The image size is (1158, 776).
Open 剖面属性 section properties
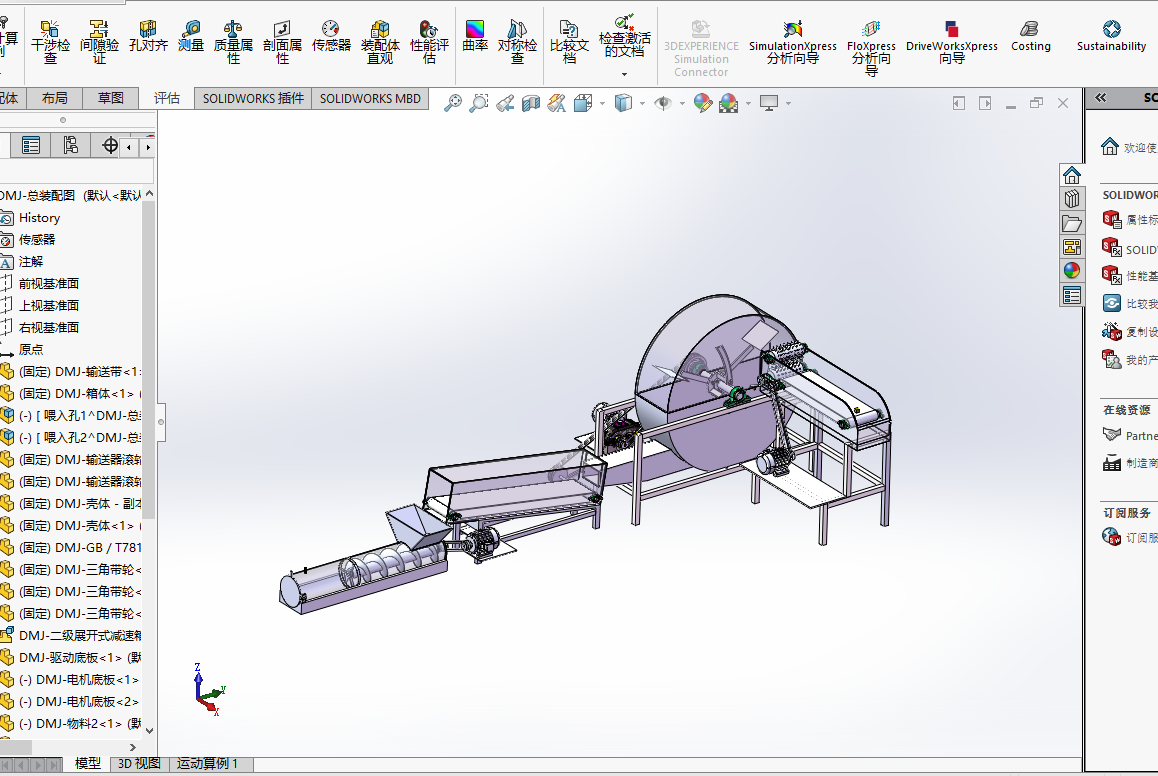tap(282, 42)
